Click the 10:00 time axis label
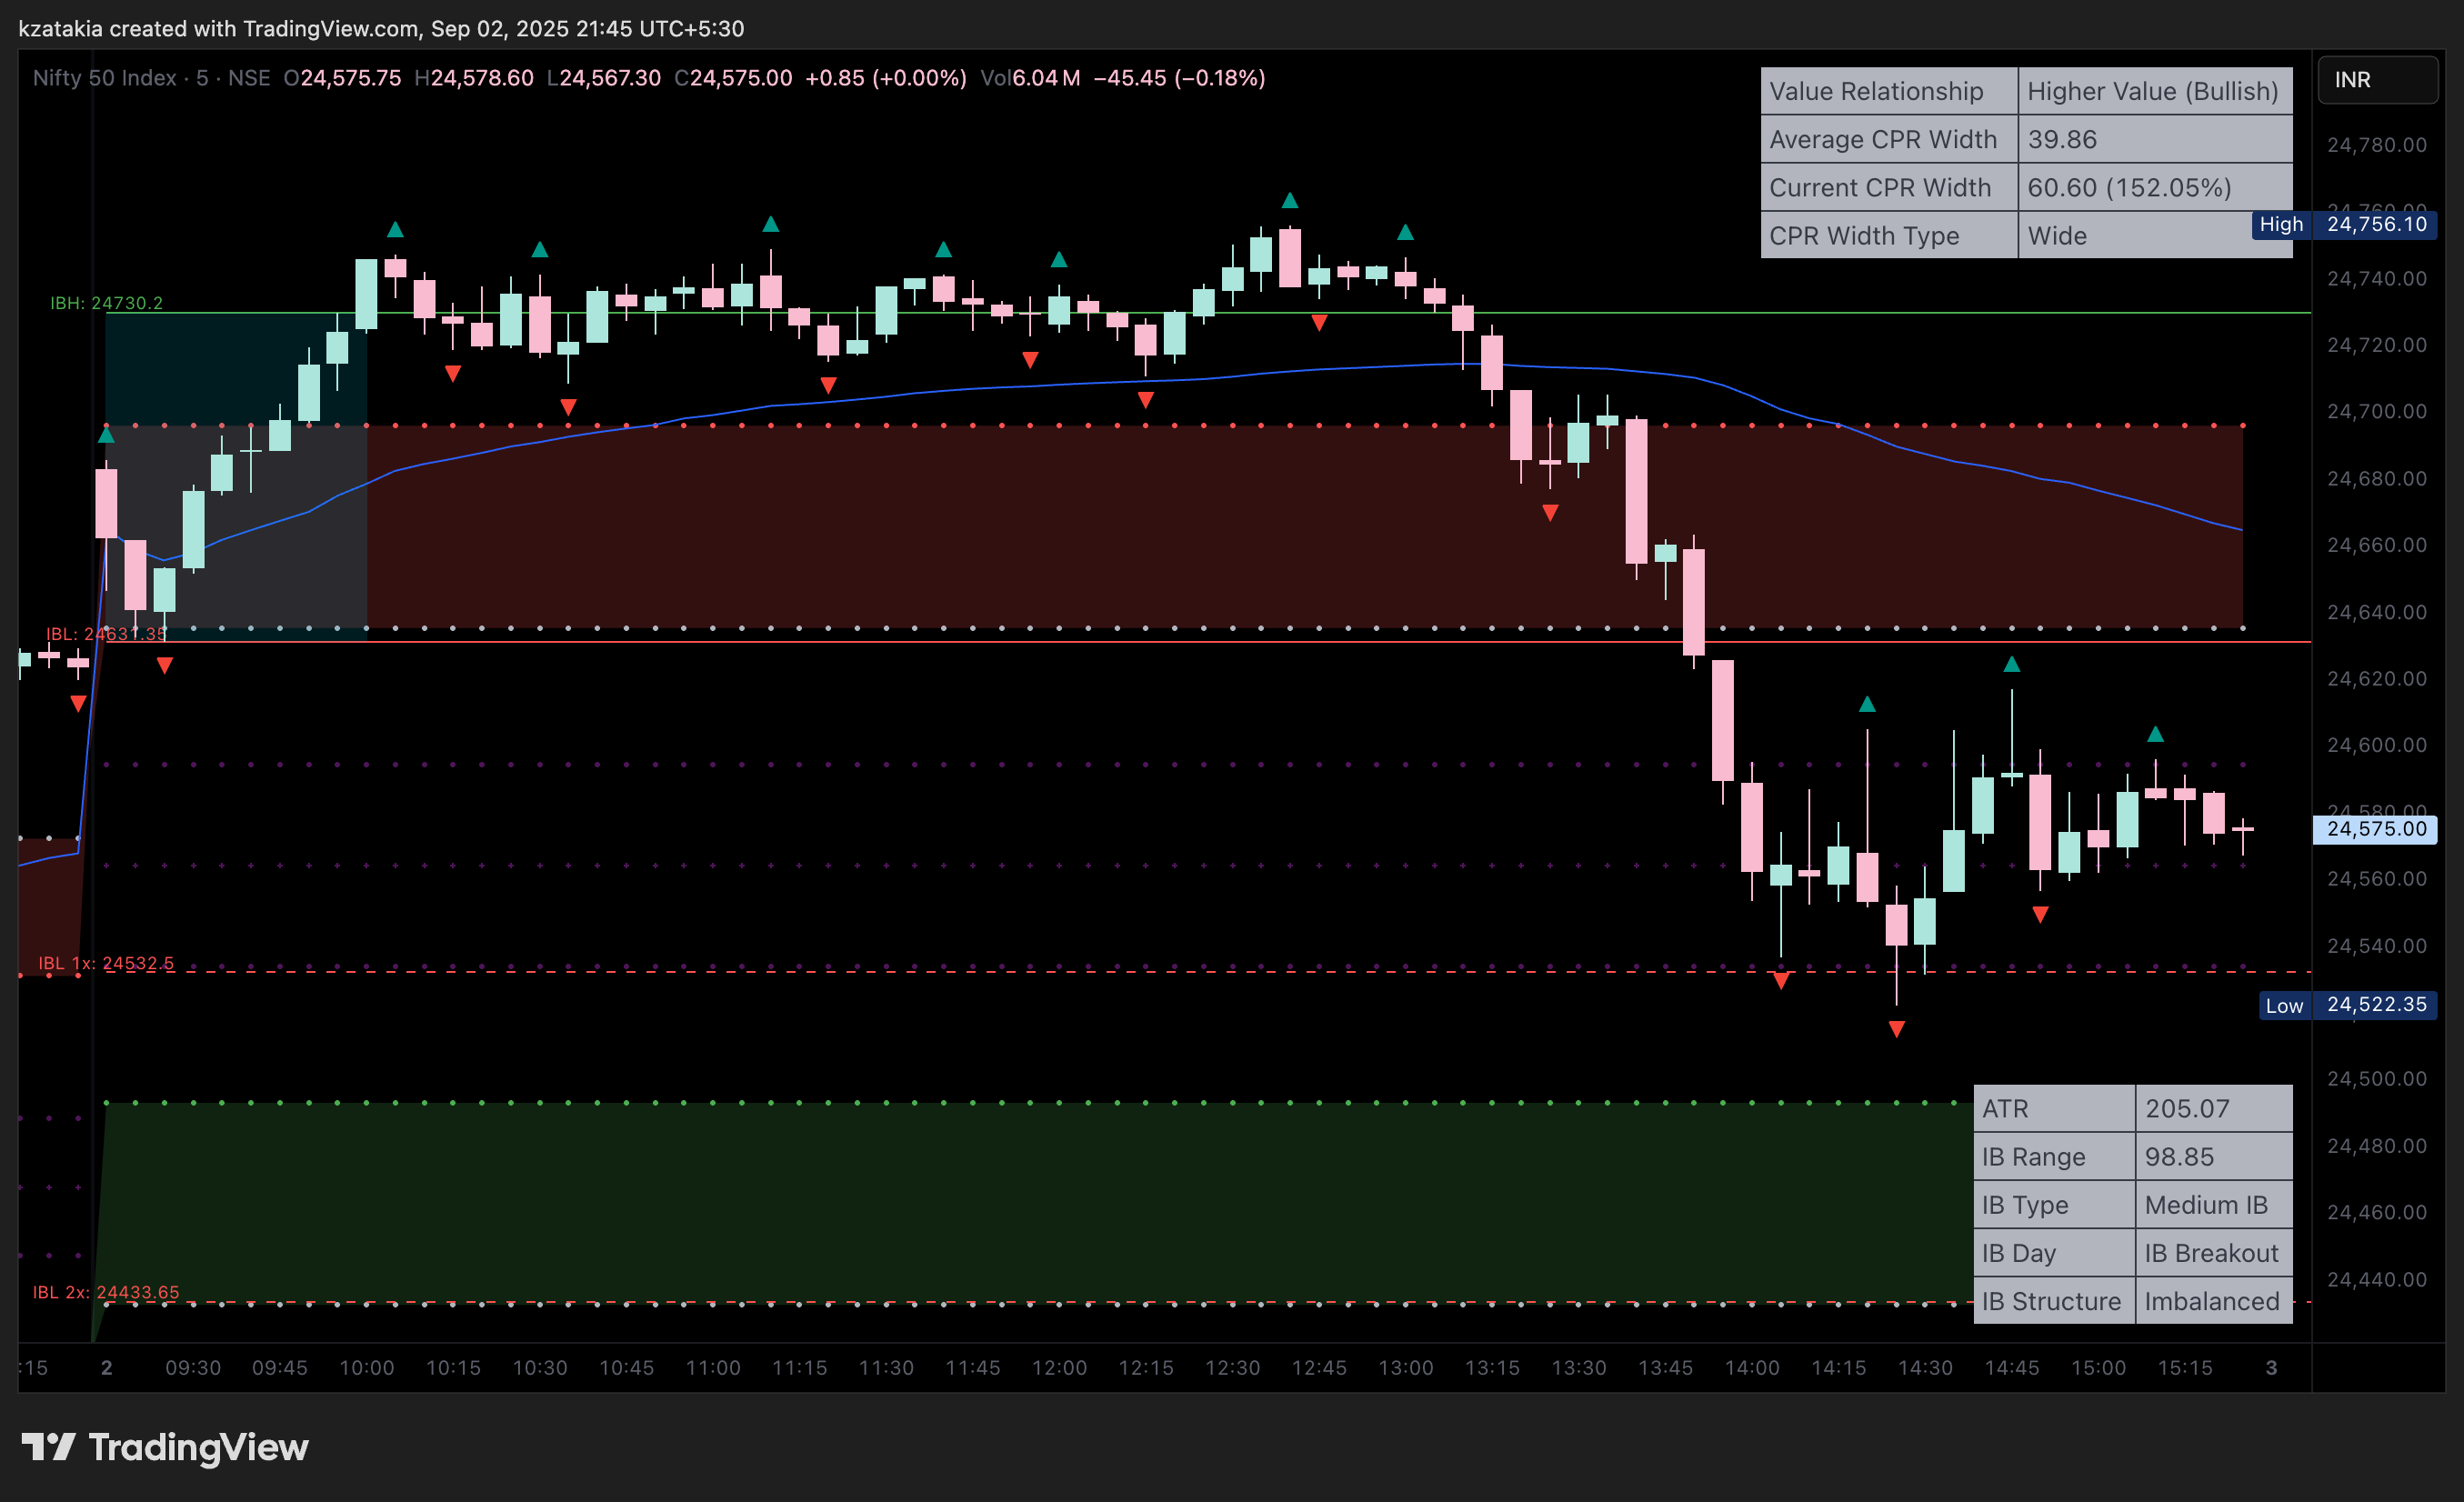This screenshot has height=1502, width=2464. tap(367, 1367)
